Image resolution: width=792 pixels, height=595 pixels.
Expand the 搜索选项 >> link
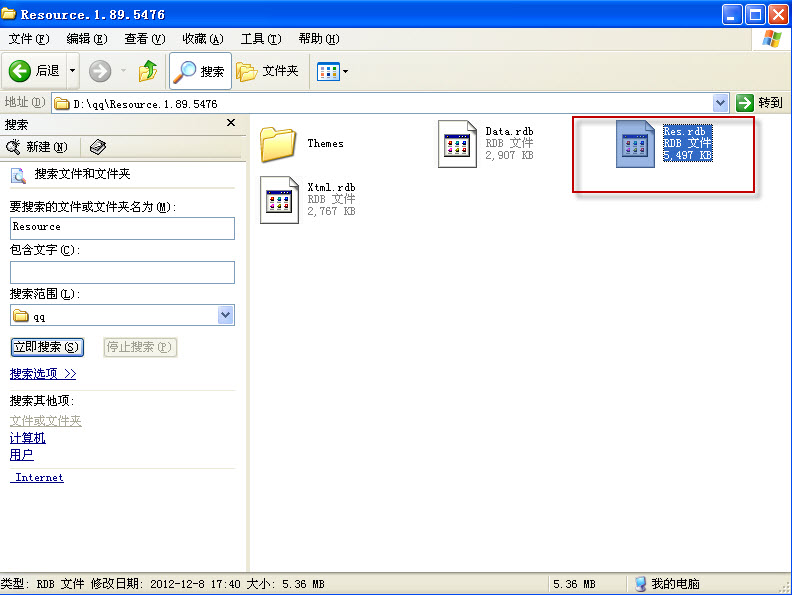tap(43, 374)
